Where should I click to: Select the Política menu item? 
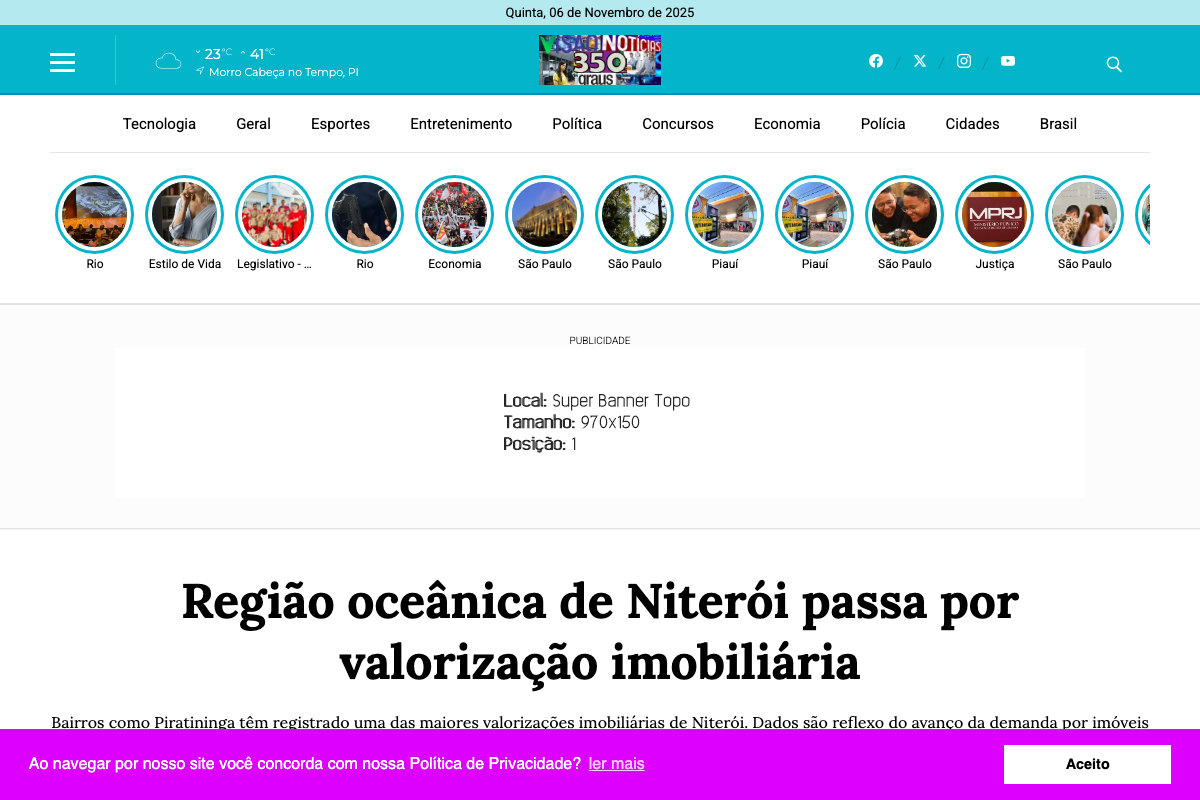[x=577, y=123]
